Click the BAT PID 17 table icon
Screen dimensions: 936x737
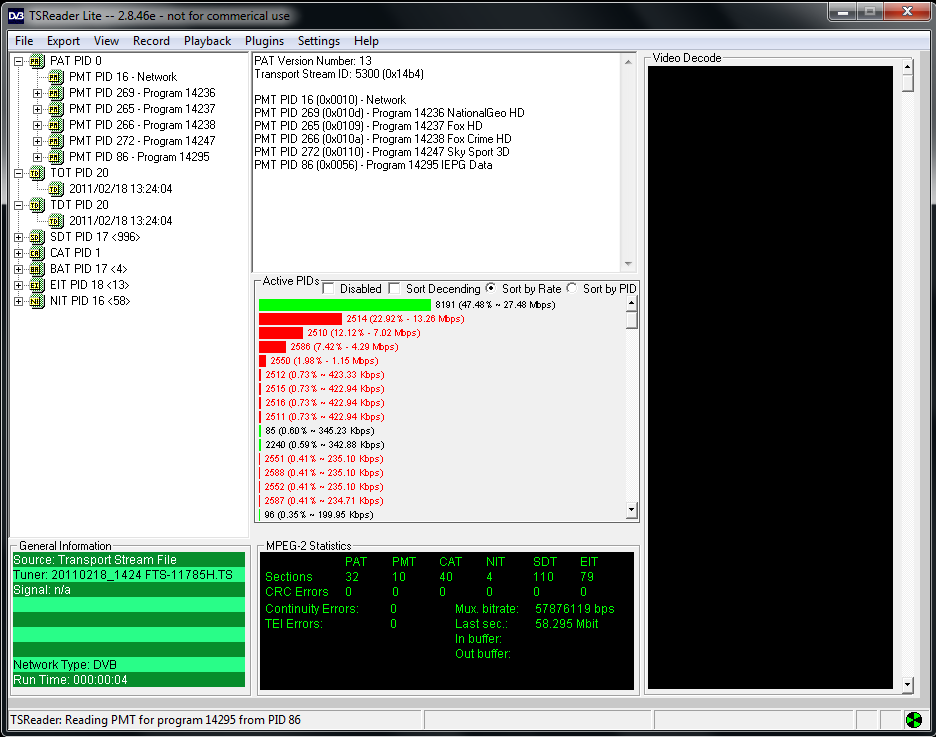tap(36, 269)
